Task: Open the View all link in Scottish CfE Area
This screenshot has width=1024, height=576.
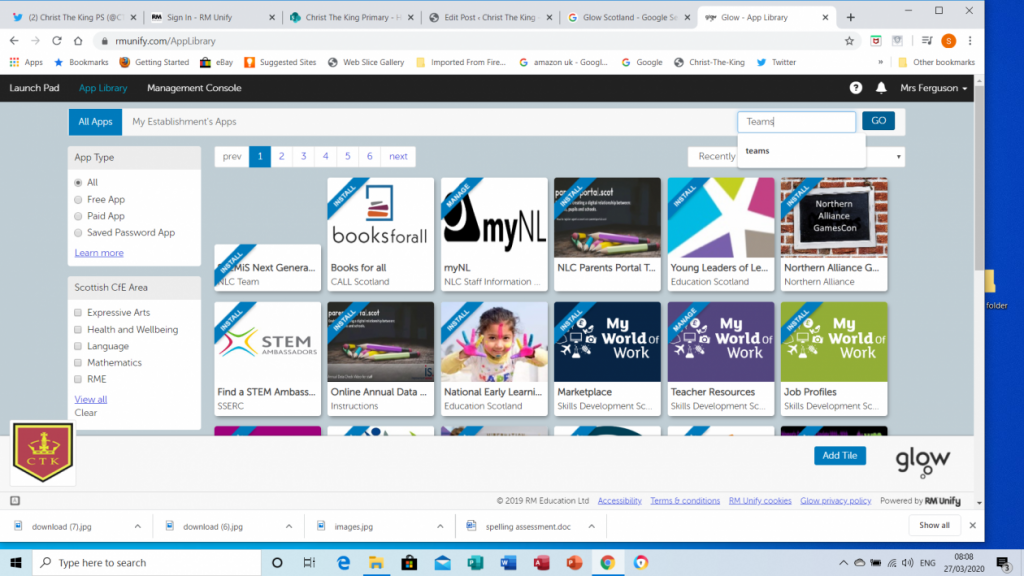Action: (x=91, y=399)
